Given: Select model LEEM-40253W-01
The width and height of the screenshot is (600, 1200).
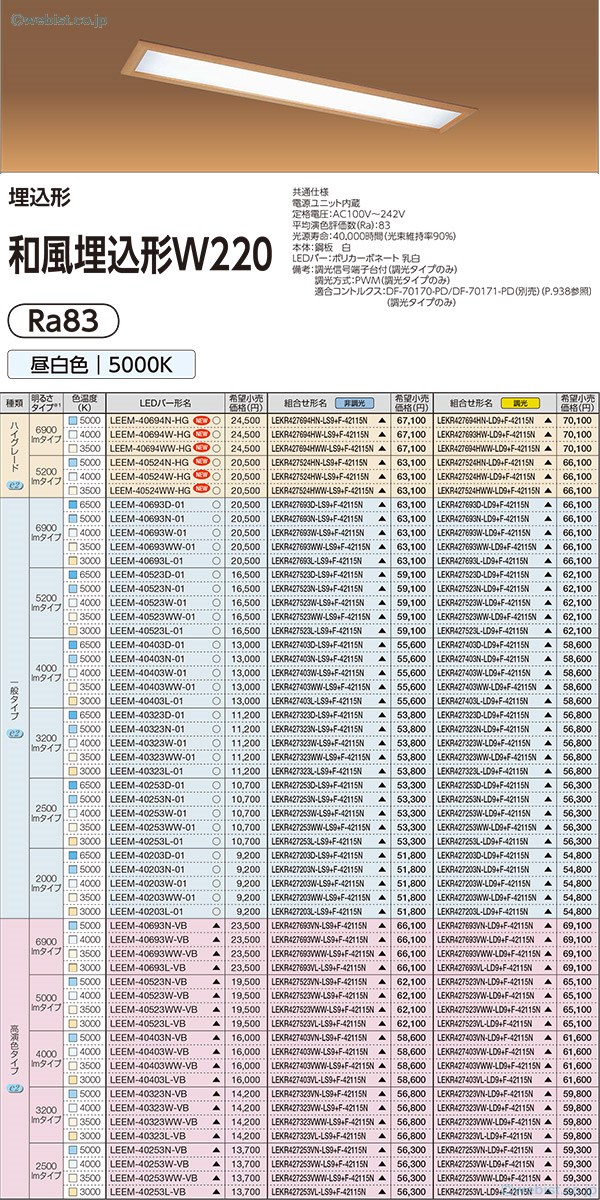Looking at the screenshot, I should coord(146,814).
